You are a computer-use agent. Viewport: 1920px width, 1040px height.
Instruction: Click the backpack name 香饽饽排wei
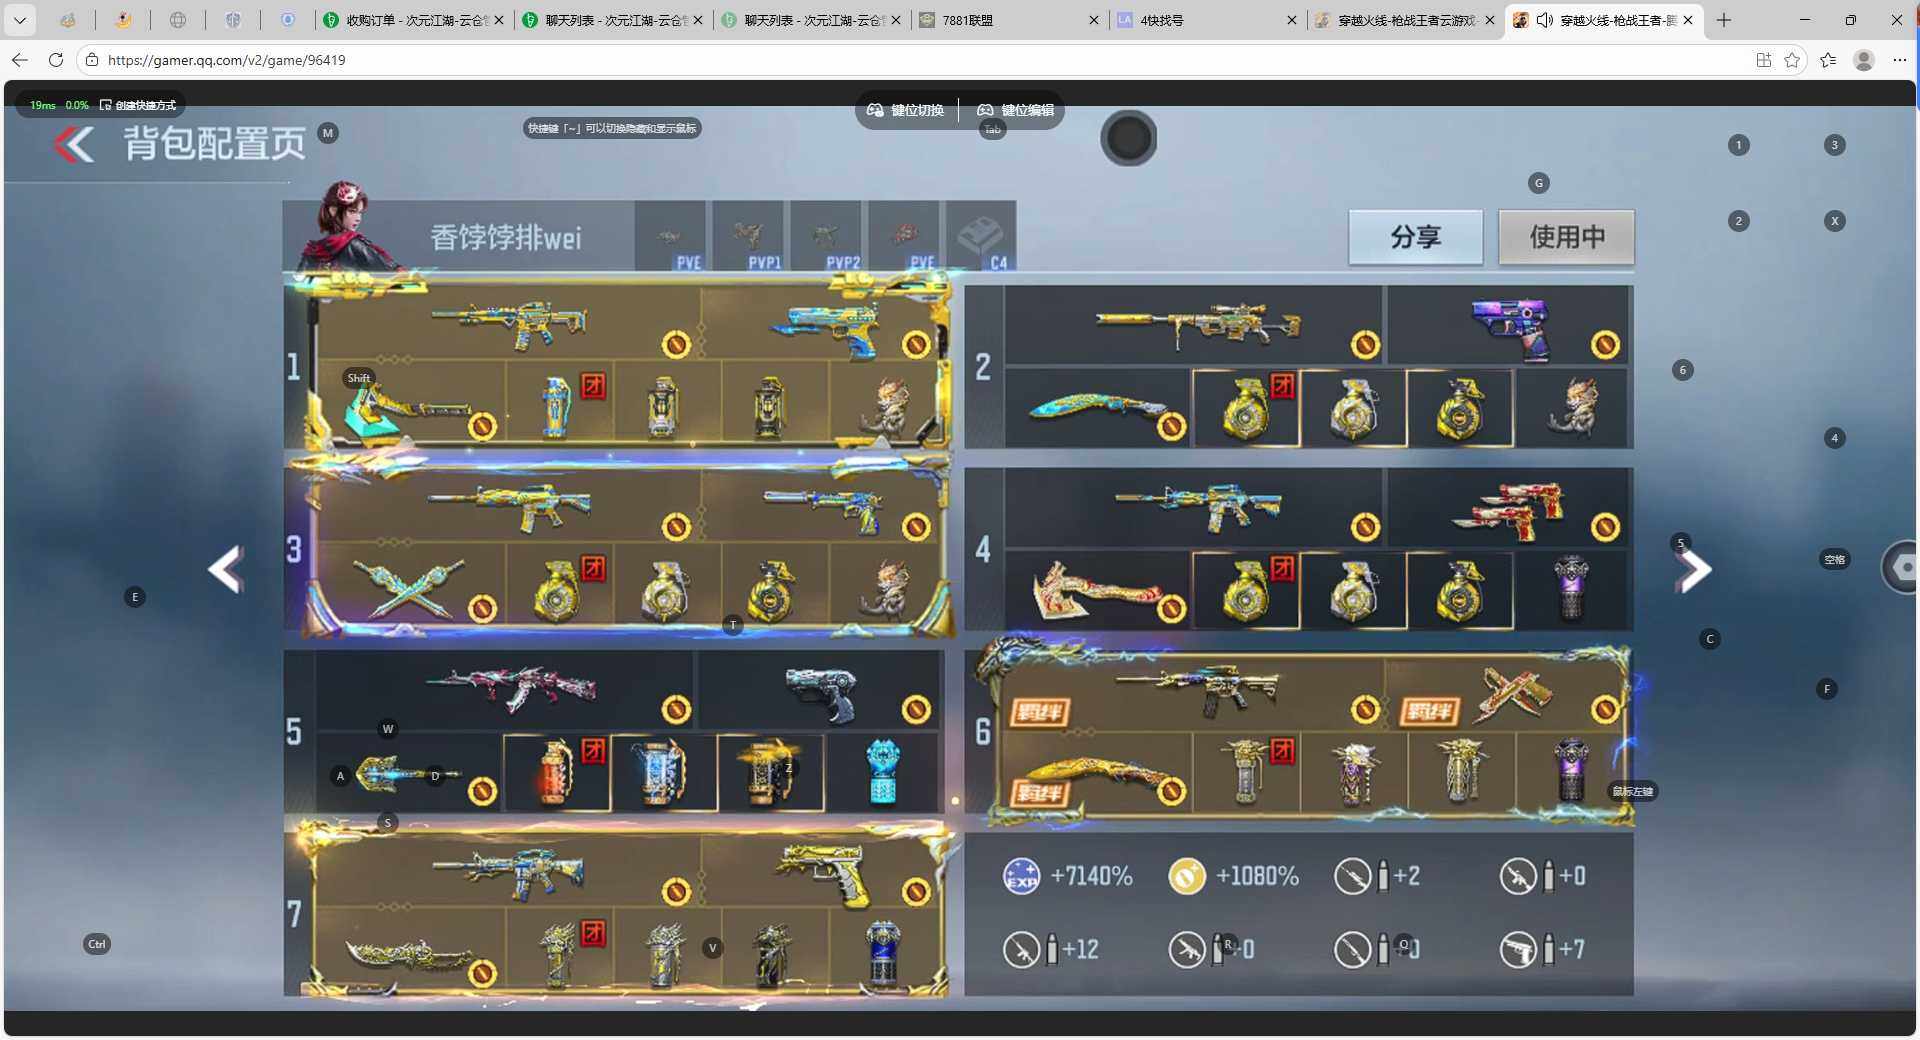(506, 238)
